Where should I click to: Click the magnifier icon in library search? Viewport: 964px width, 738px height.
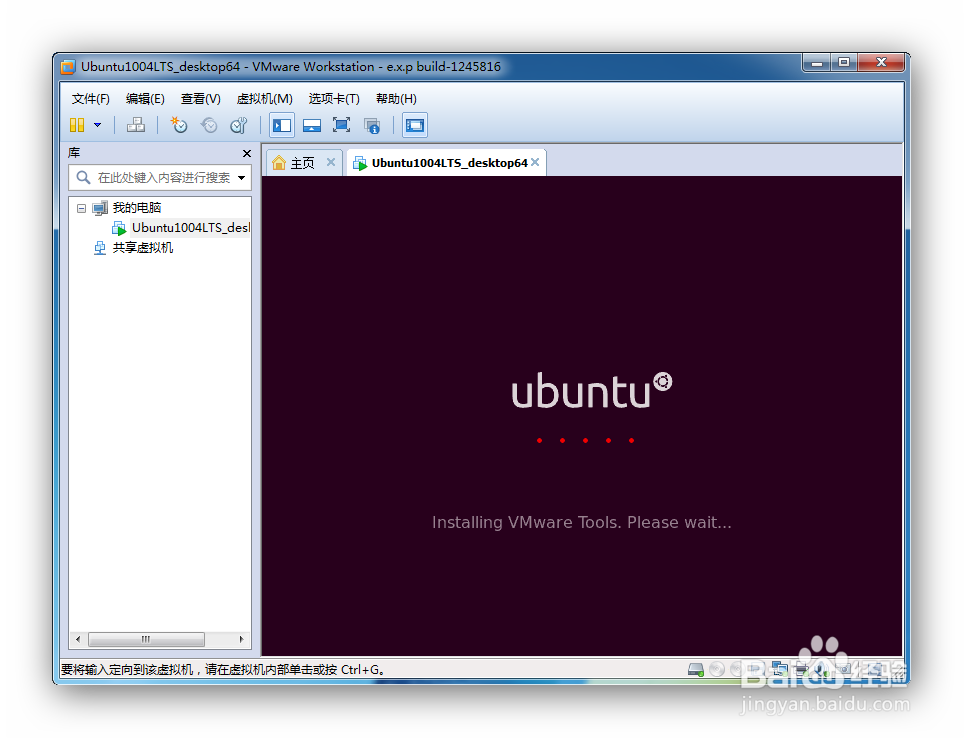pyautogui.click(x=83, y=178)
